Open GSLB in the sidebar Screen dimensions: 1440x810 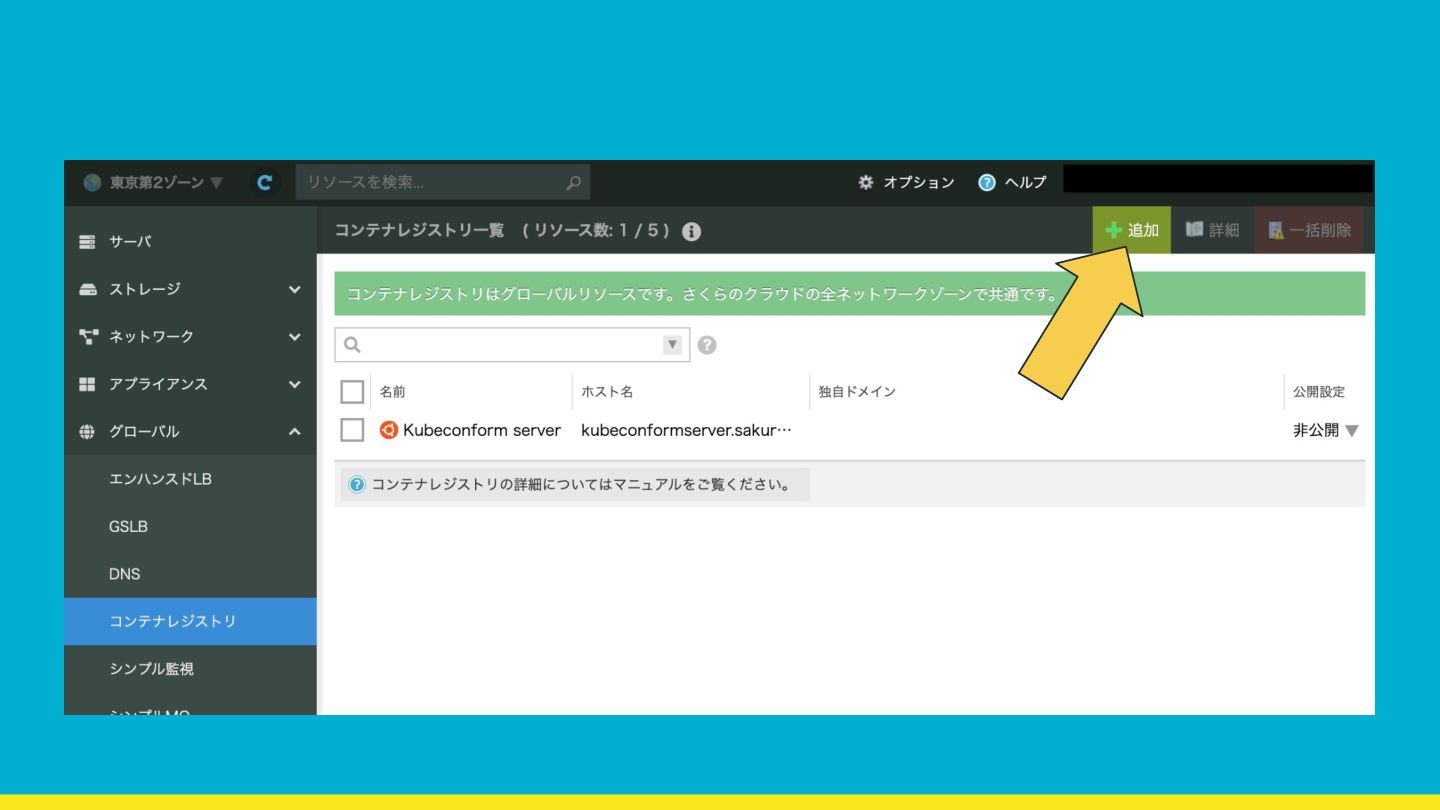190,526
